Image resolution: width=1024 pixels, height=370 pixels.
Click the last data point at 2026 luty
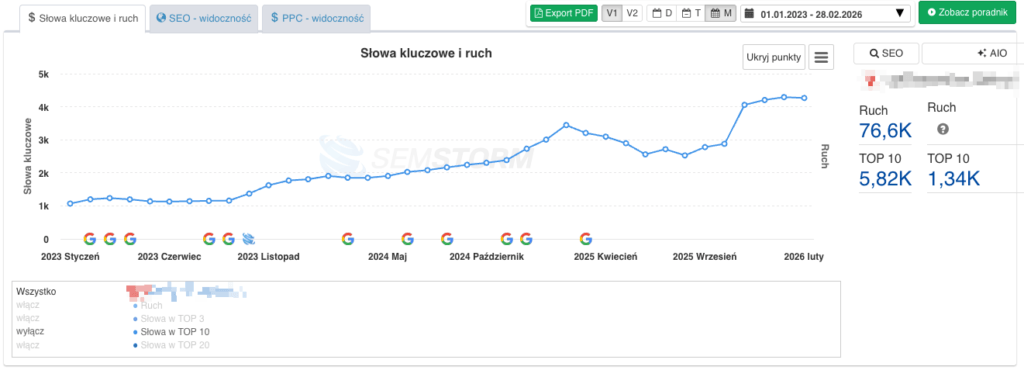[805, 98]
